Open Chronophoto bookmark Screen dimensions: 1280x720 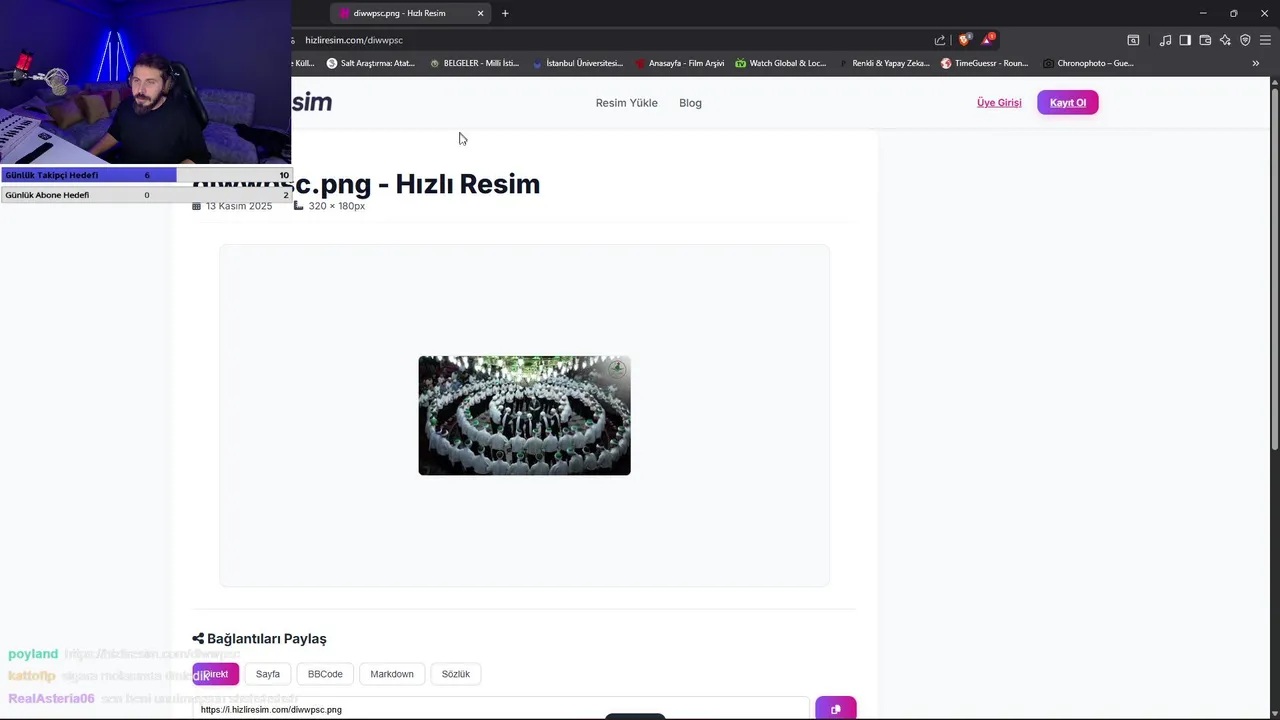[1088, 63]
